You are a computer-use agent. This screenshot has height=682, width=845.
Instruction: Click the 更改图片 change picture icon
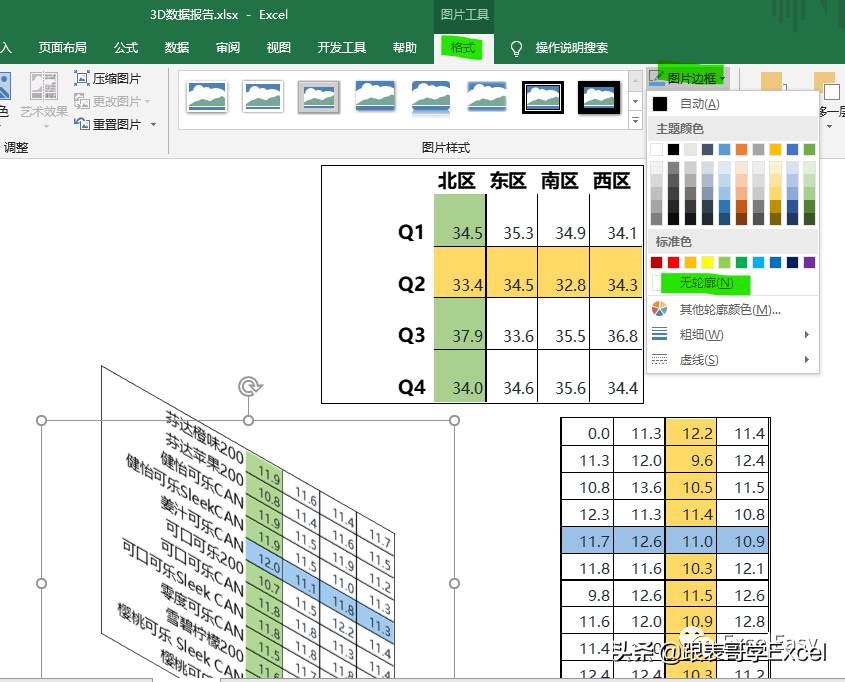pyautogui.click(x=81, y=101)
